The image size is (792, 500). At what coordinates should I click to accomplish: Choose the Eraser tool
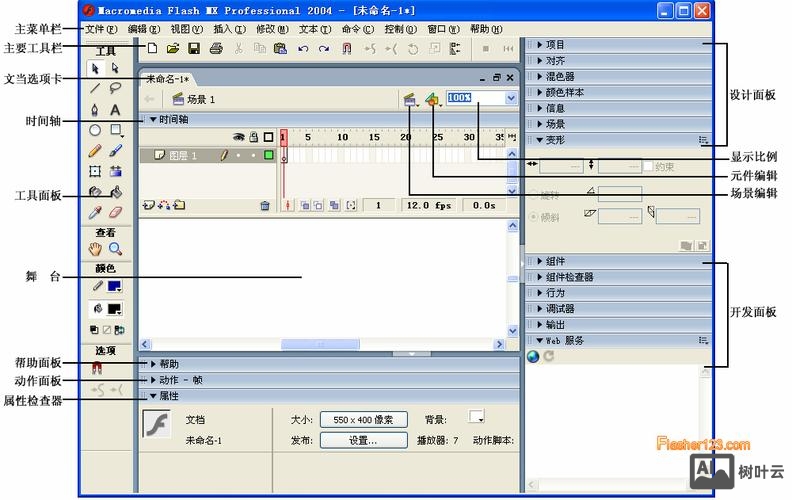click(116, 212)
